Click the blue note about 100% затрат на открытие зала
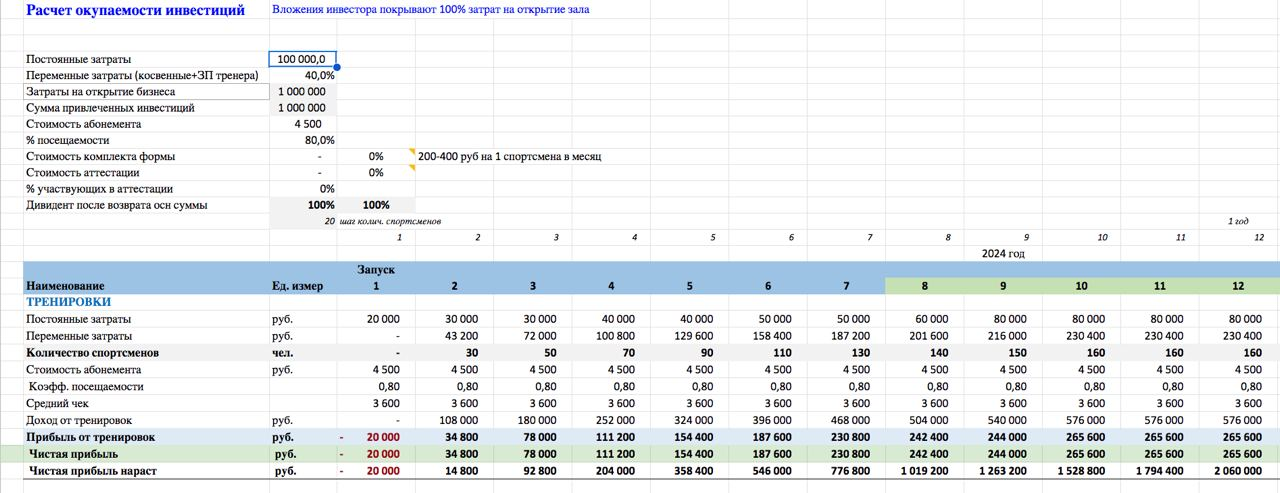 click(431, 10)
